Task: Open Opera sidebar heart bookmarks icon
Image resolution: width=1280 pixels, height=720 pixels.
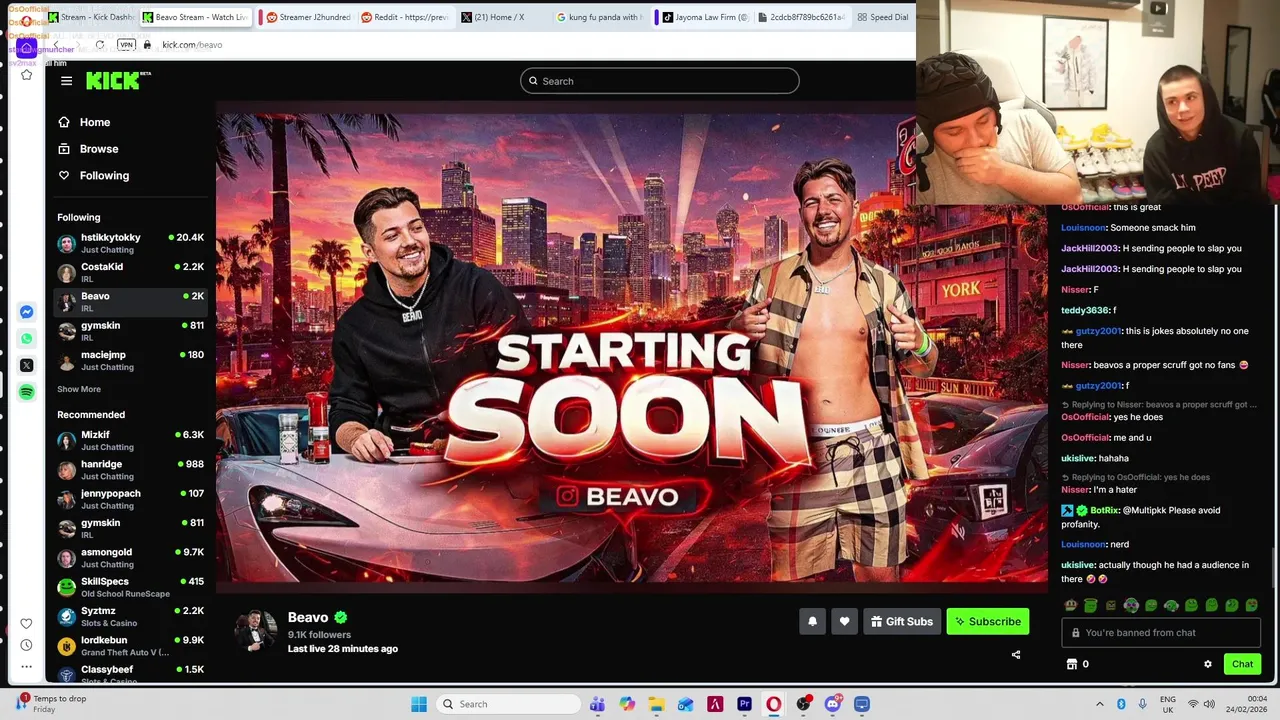Action: point(26,624)
